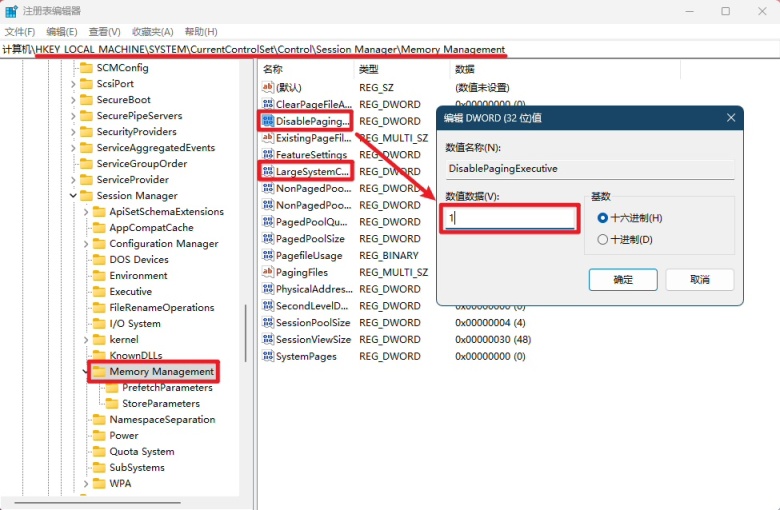Click the Registry Editor app icon in the title bar
The width and height of the screenshot is (780, 510).
(11, 11)
